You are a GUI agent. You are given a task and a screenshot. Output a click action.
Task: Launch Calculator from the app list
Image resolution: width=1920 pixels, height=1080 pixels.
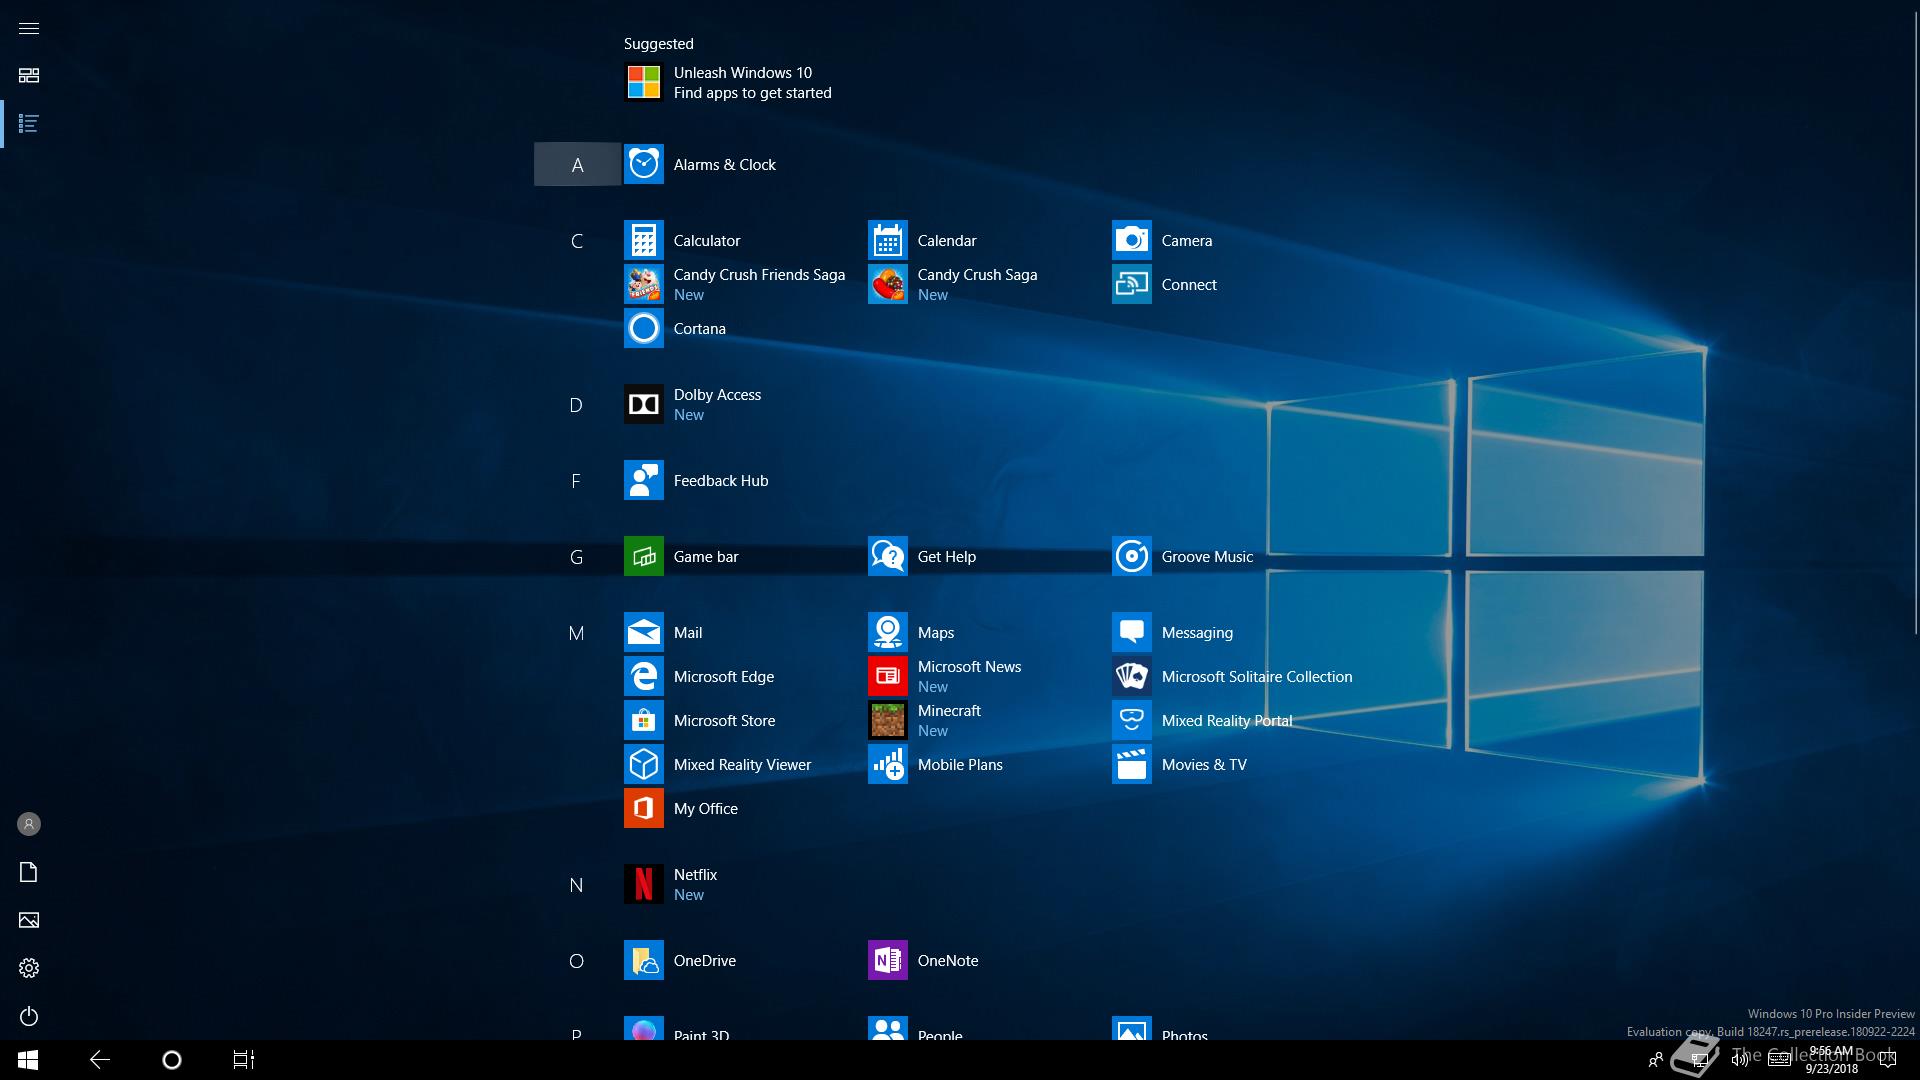click(643, 240)
